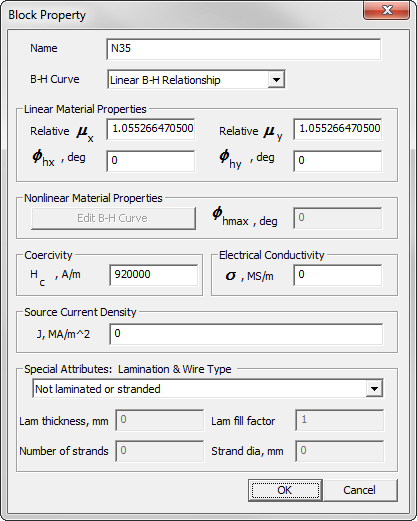Click the Strand dia mm field
This screenshot has height=521, width=417.
pyautogui.click(x=340, y=451)
